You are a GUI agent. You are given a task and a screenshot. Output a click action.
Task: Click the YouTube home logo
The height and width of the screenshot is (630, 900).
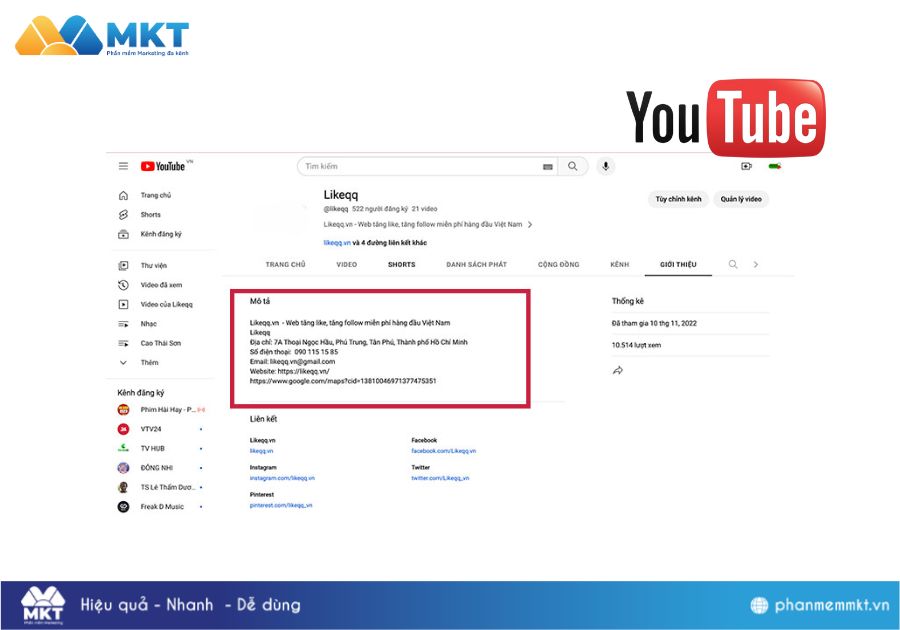tap(163, 166)
